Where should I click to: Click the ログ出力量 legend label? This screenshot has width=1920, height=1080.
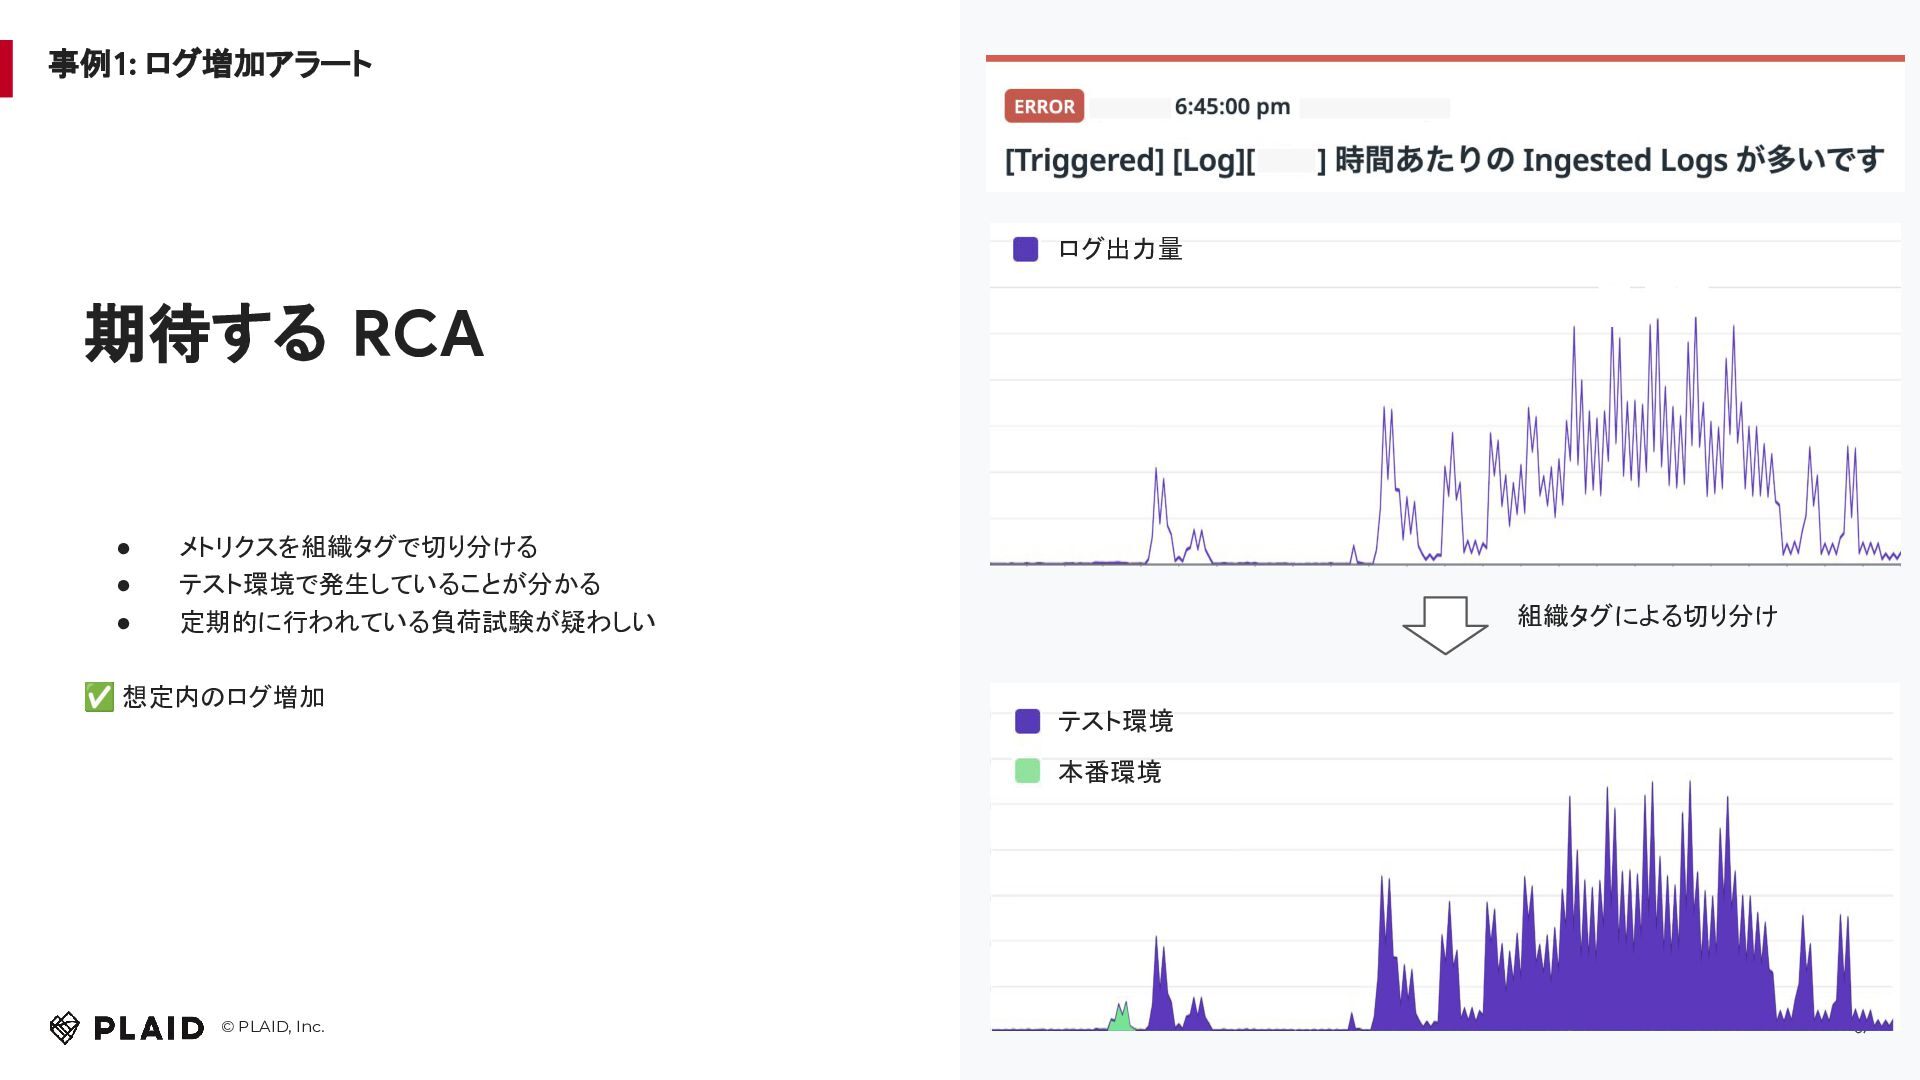[1120, 249]
